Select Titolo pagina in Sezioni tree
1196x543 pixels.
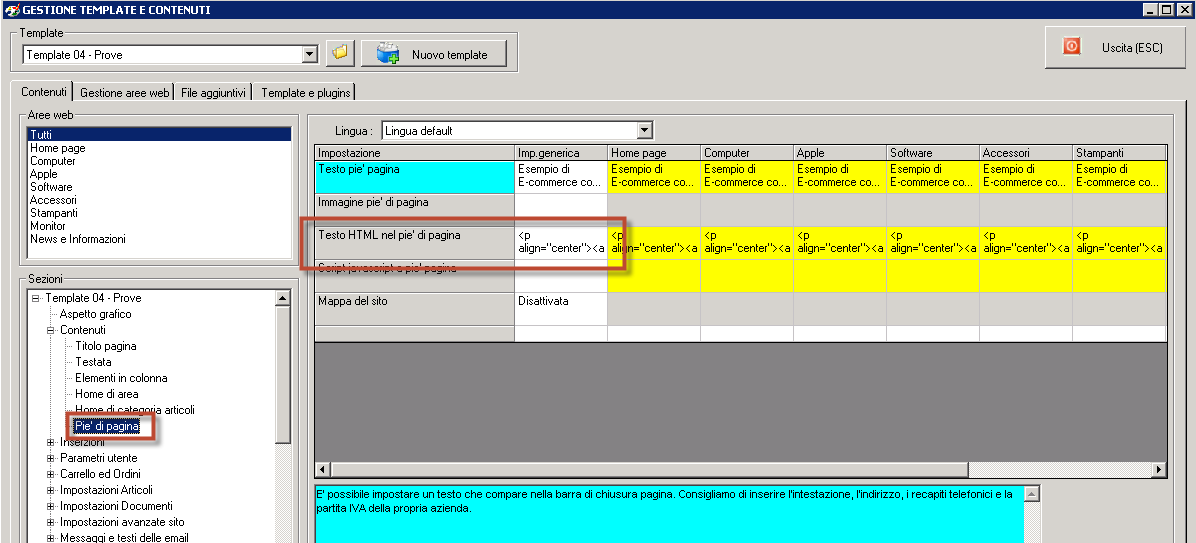point(105,346)
